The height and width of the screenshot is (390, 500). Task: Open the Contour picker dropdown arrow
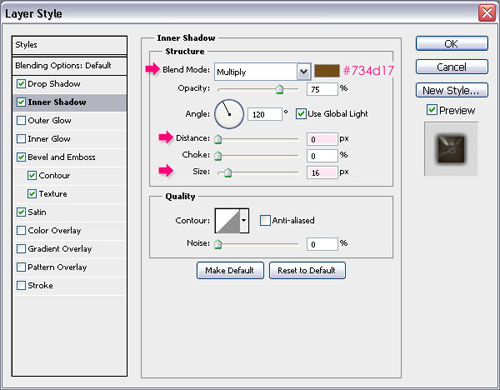[x=244, y=220]
